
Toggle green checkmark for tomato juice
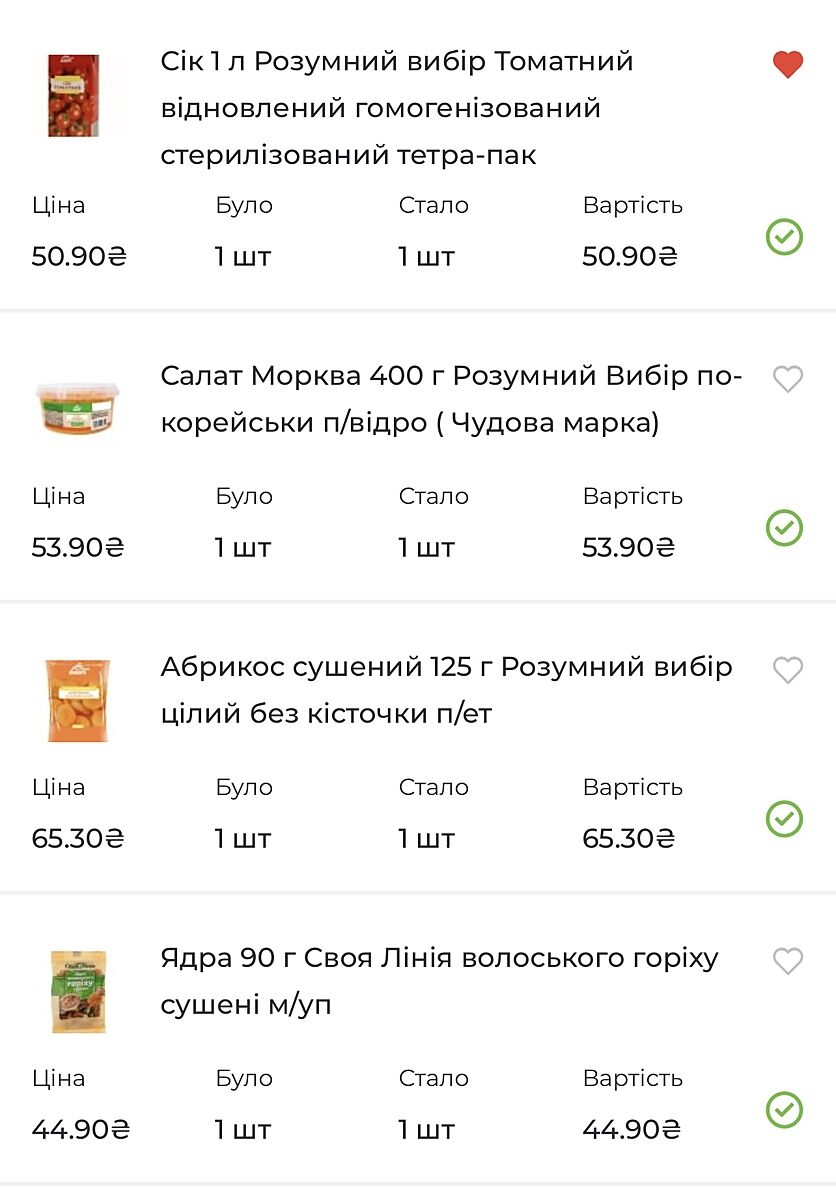click(x=784, y=237)
